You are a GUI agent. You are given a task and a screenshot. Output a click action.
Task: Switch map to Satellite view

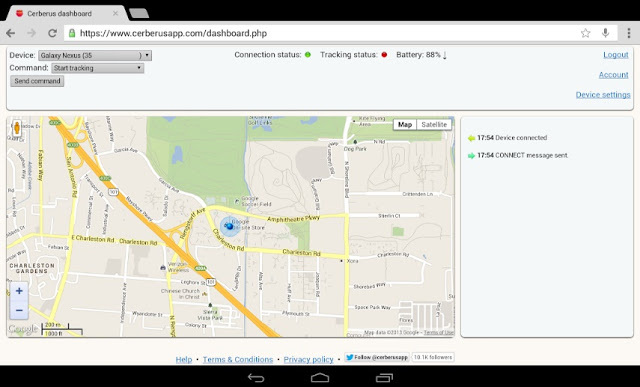[x=434, y=125]
